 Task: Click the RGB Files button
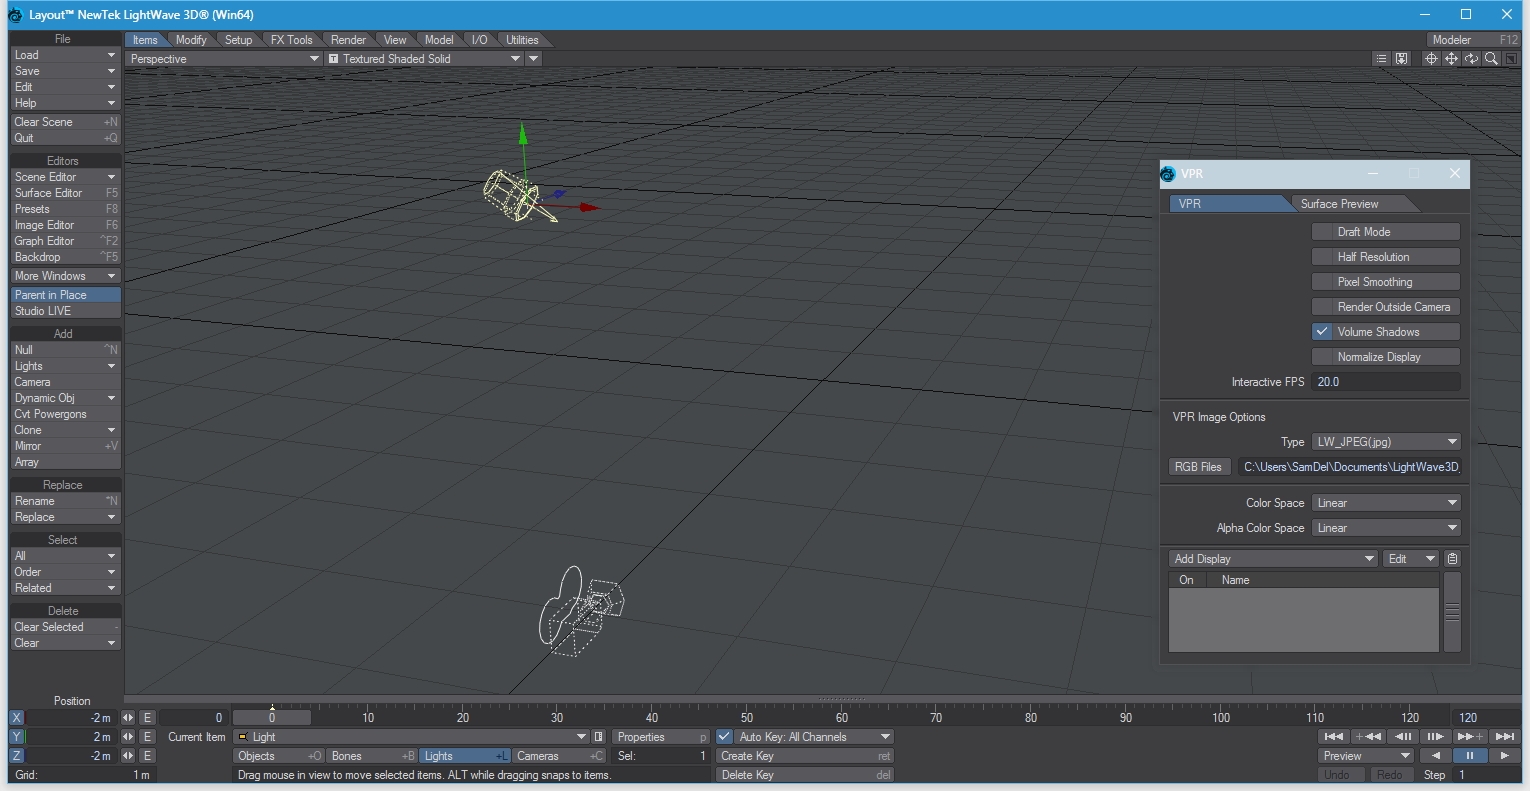(x=1199, y=467)
